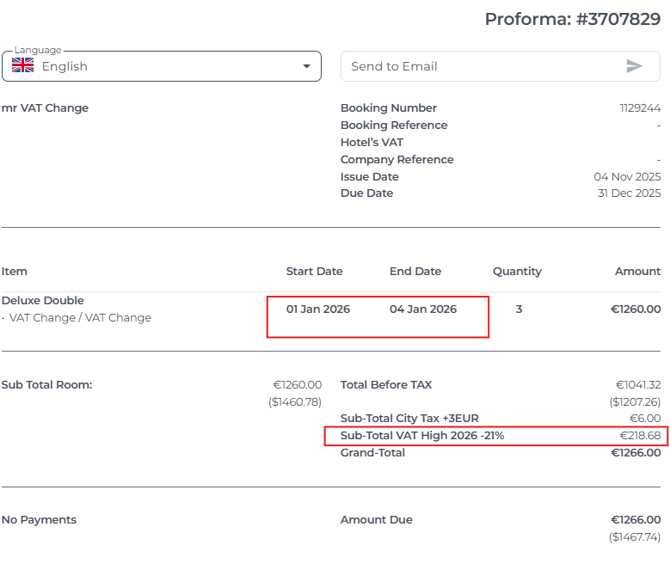Click the 04 Jan 2026 end date

click(x=423, y=309)
